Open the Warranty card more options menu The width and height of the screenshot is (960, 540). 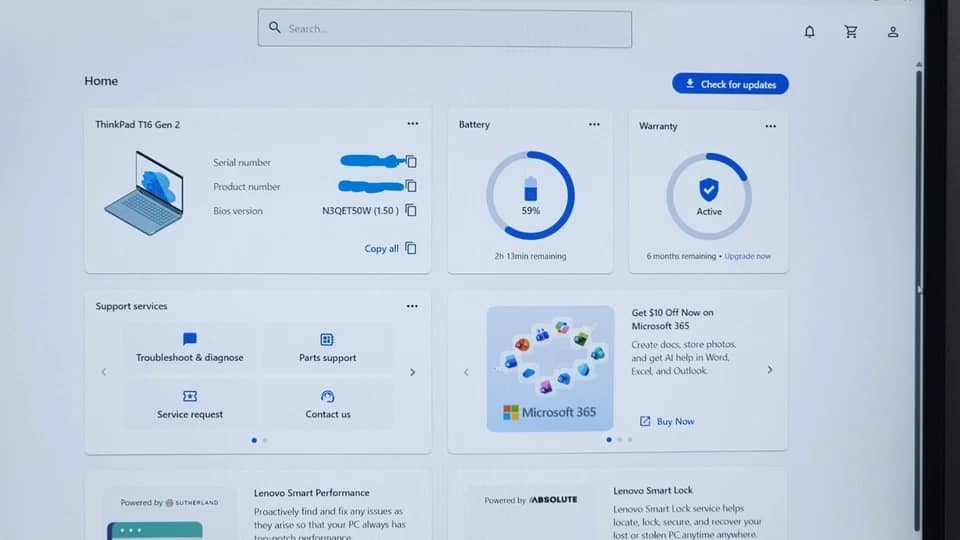click(x=770, y=126)
